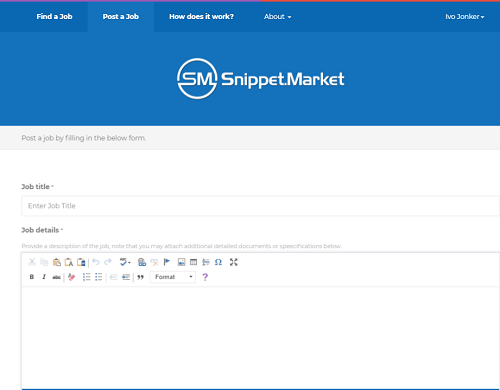Click the Unlink icon
Screen dimensions: 500x390
pos(154,262)
